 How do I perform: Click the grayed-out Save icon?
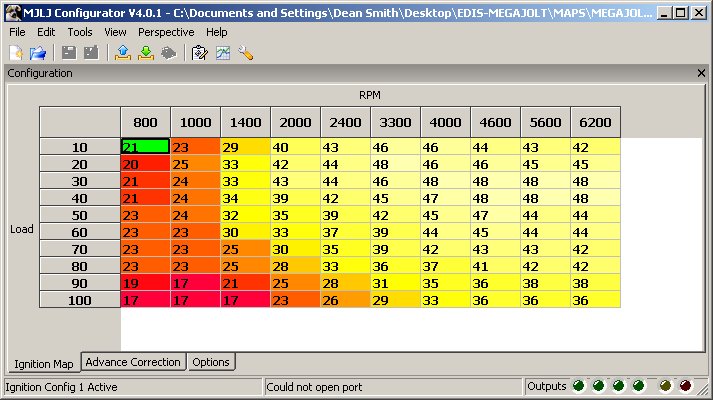[69, 53]
